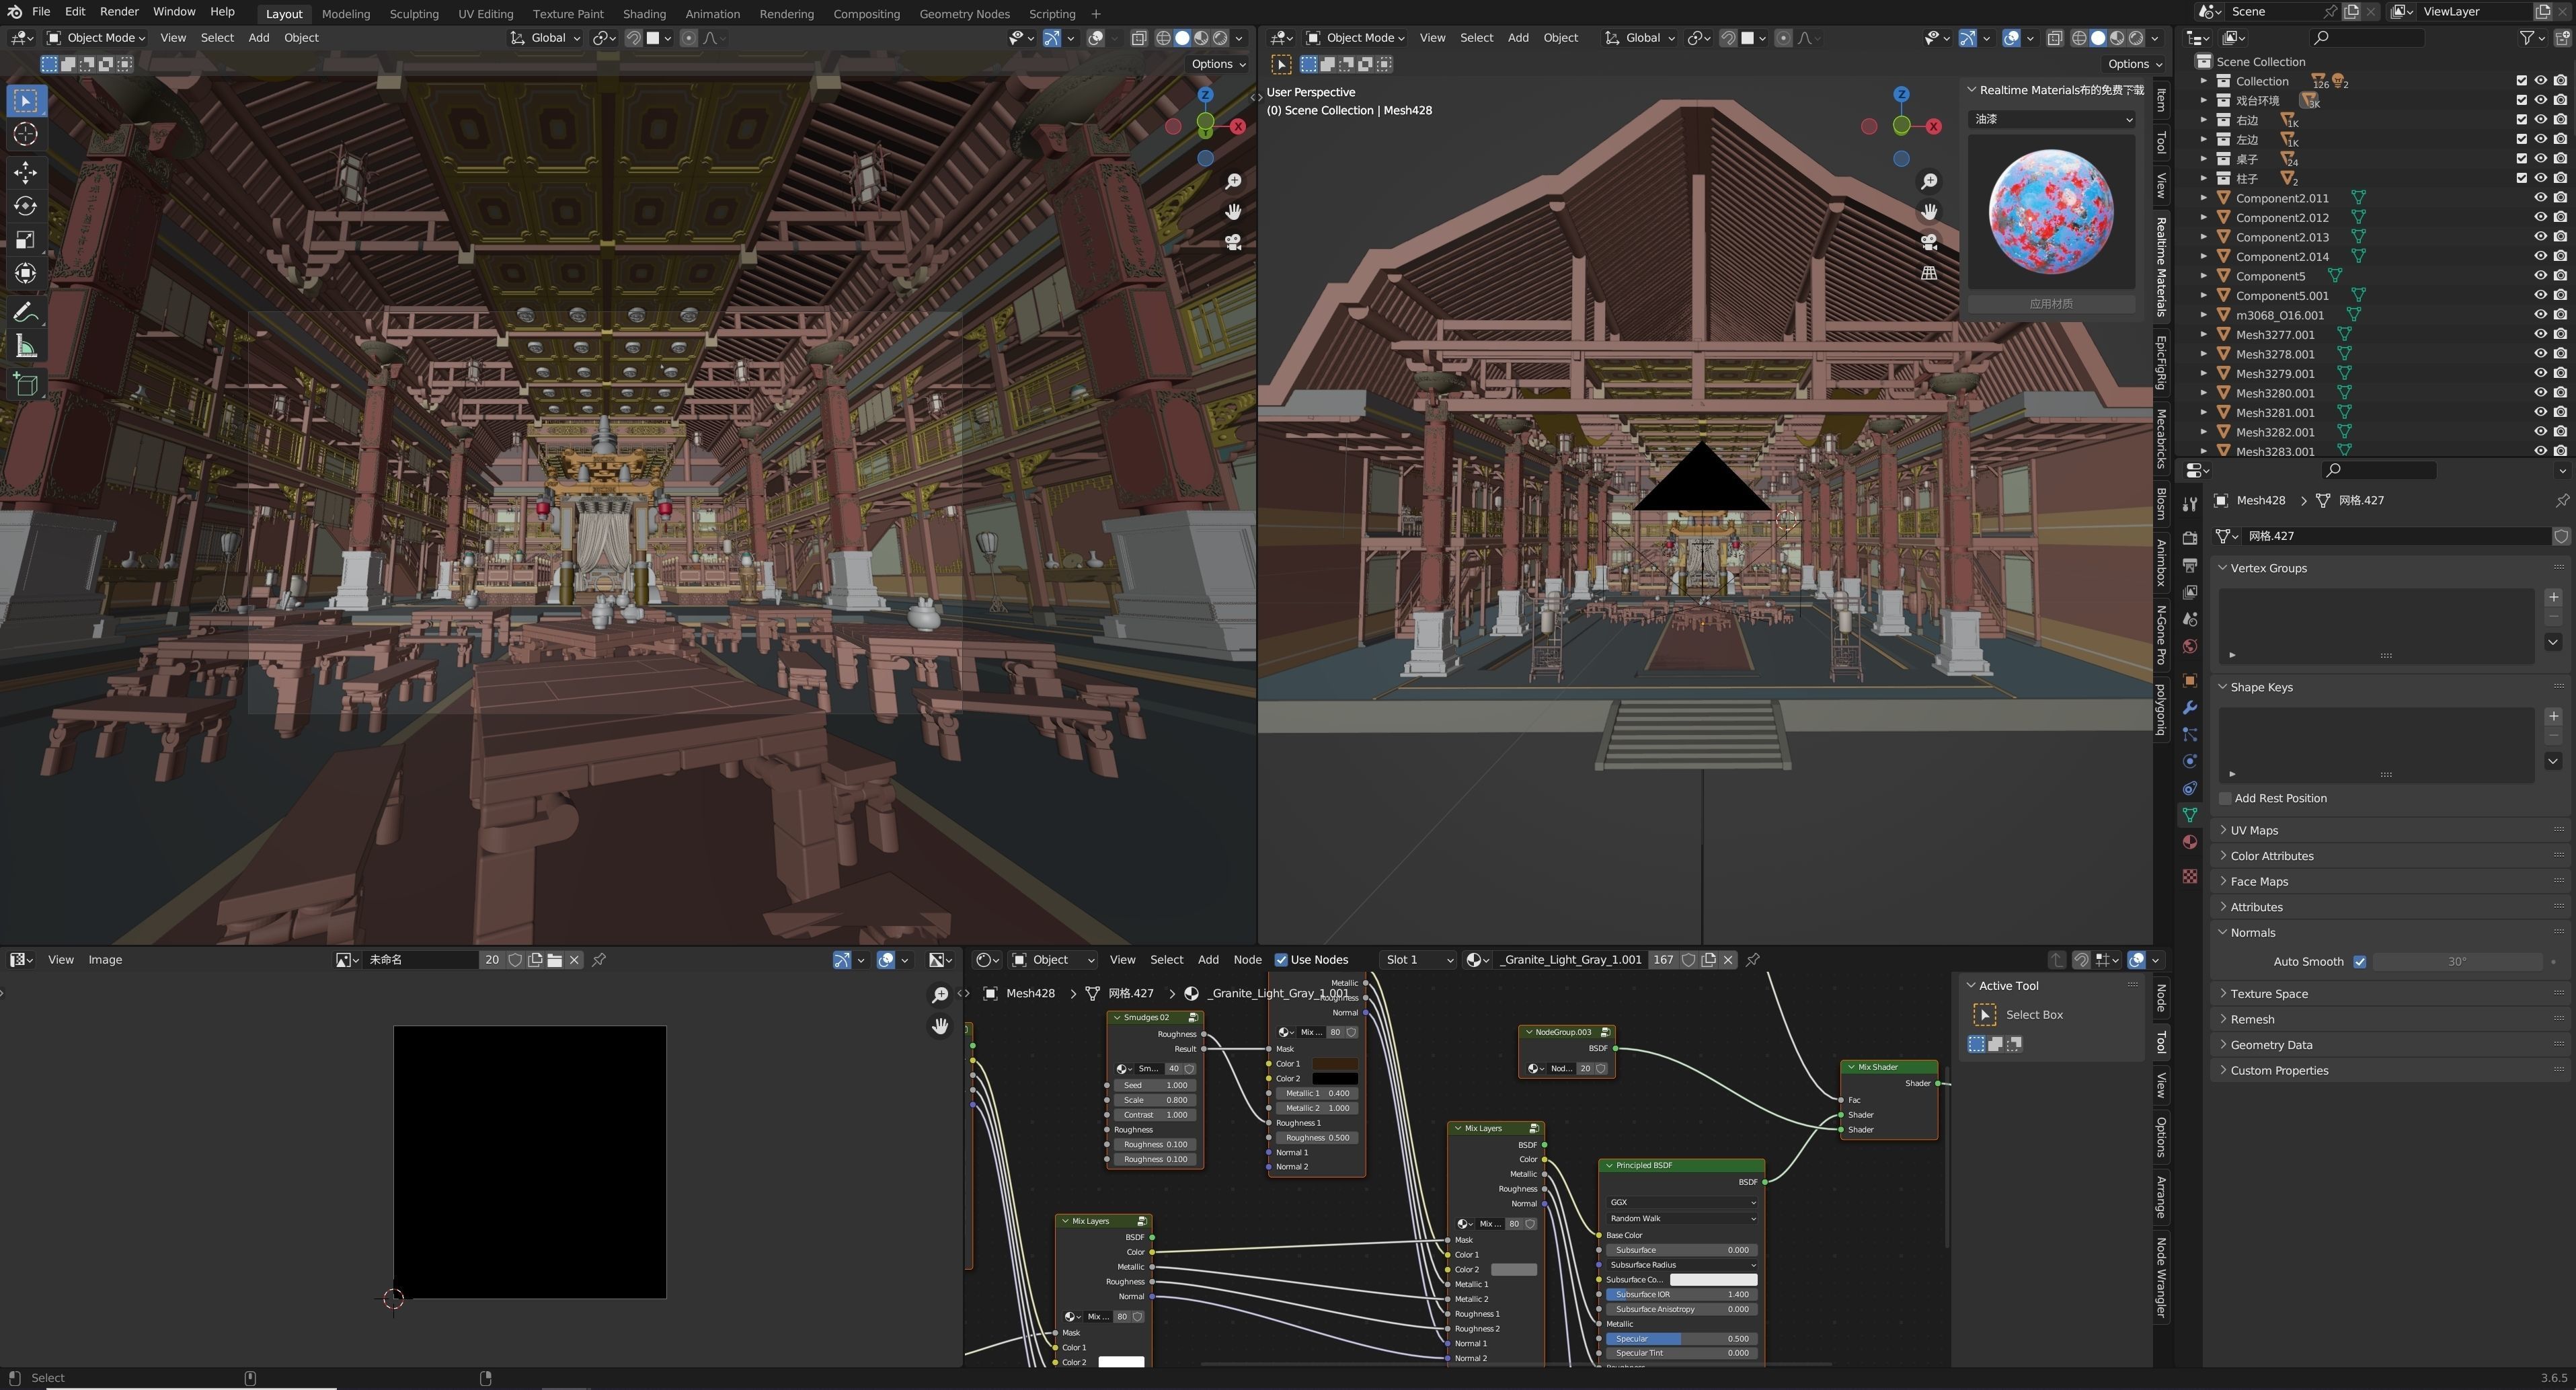Click the zoom magnifier in left viewport
The width and height of the screenshot is (2576, 1390).
pos(1233,181)
